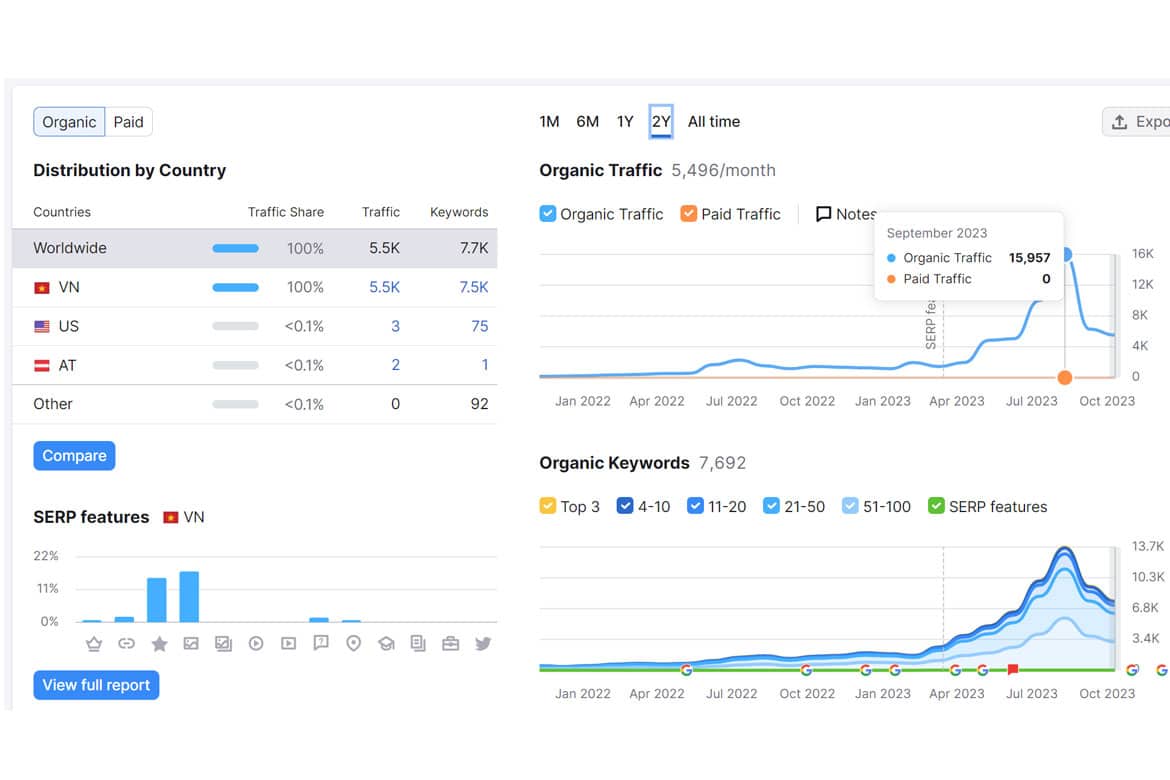Switch to the Paid tab
Screen dimensions: 1170x780
pos(128,122)
